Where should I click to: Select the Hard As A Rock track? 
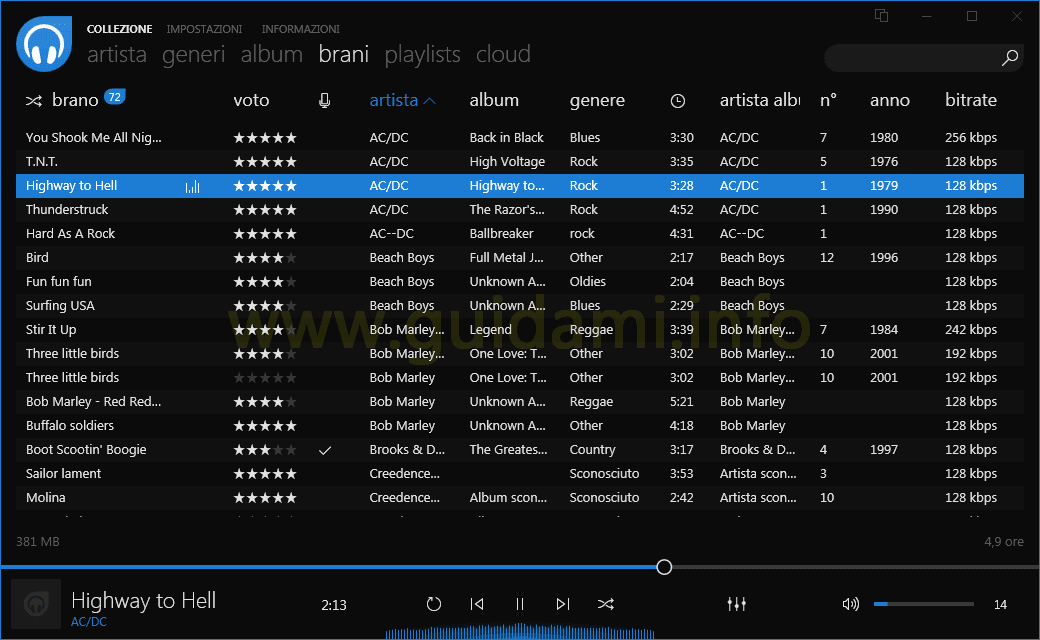[519, 233]
